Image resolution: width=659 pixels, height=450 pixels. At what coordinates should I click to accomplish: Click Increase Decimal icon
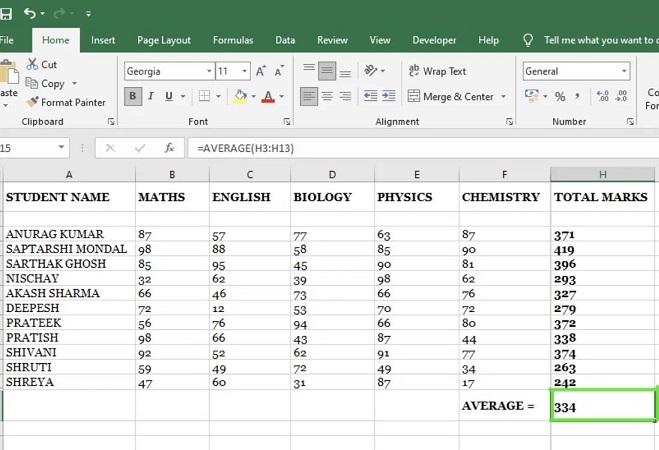coord(603,96)
